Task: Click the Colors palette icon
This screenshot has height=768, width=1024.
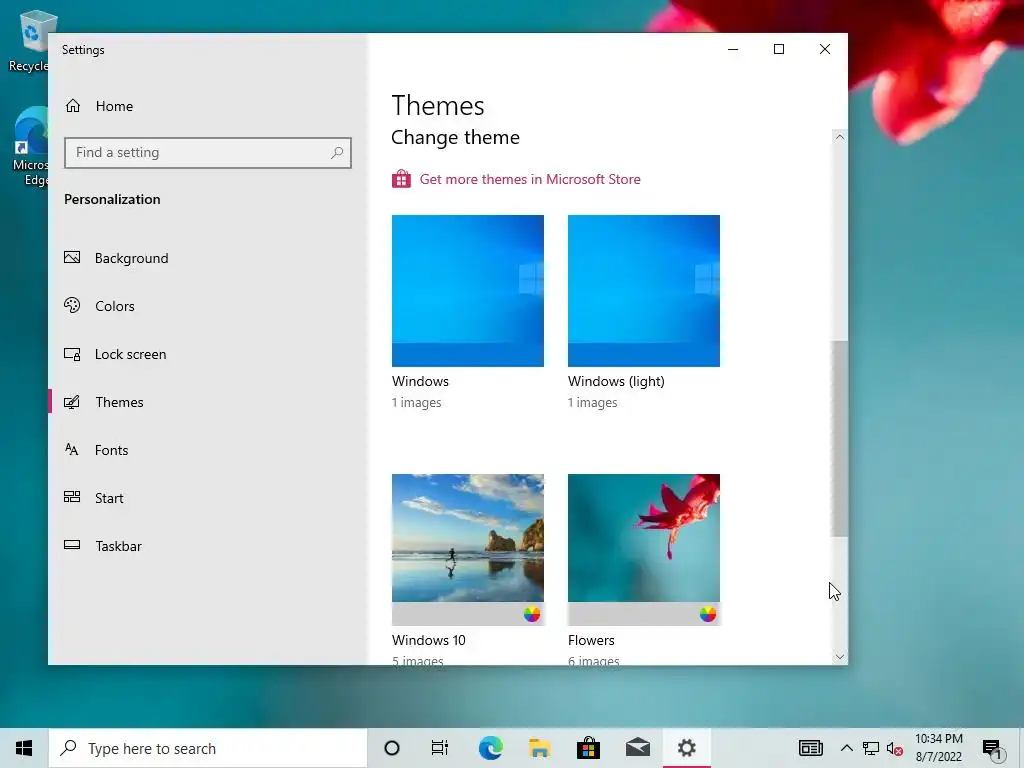Action: 72,305
